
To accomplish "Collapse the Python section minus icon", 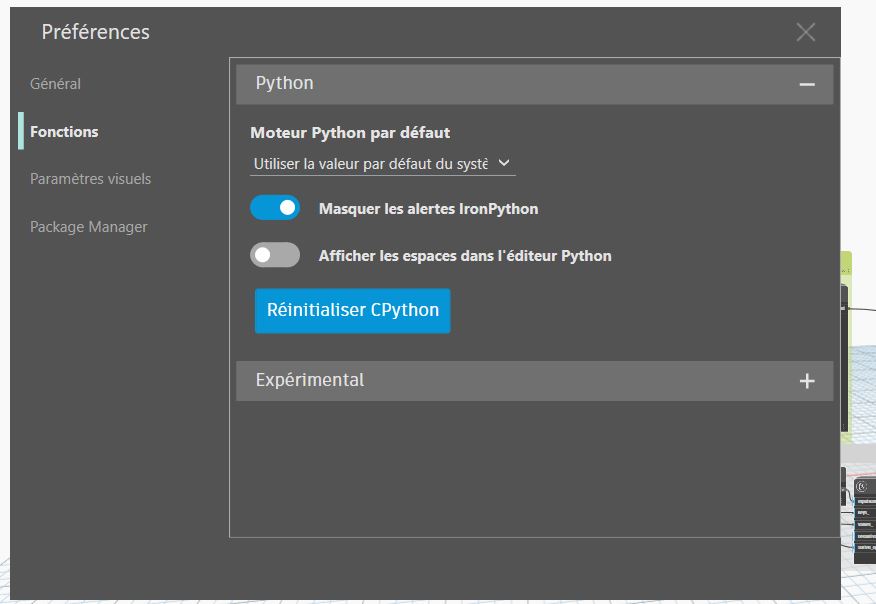I will (x=807, y=85).
